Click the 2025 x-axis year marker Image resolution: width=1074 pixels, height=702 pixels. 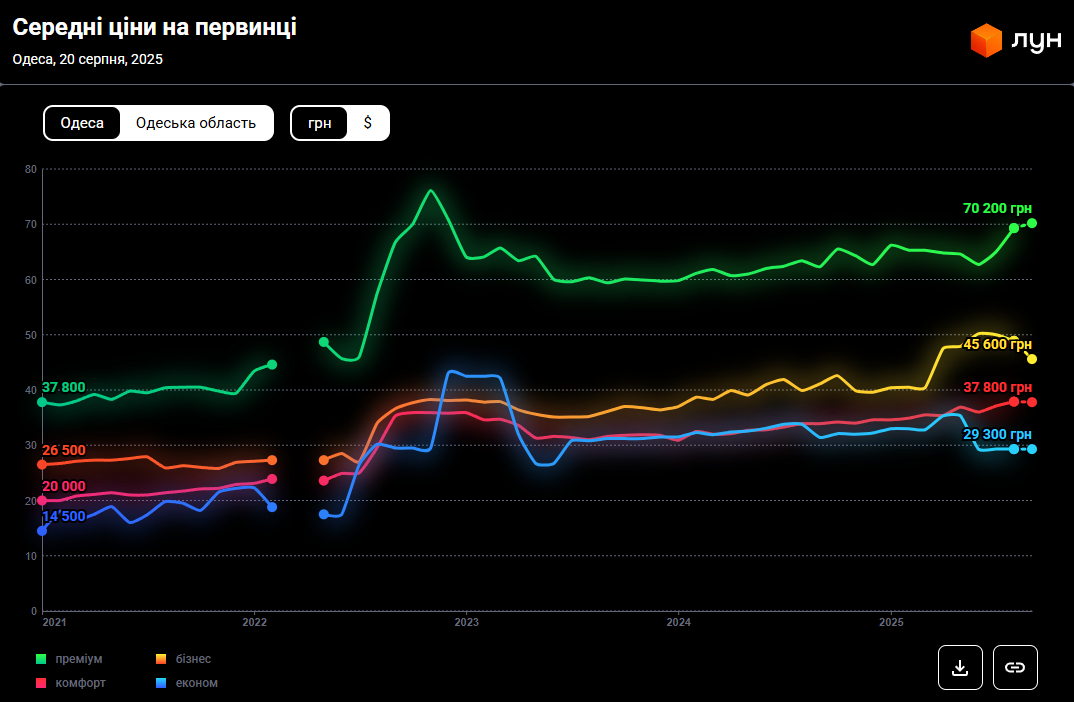891,622
